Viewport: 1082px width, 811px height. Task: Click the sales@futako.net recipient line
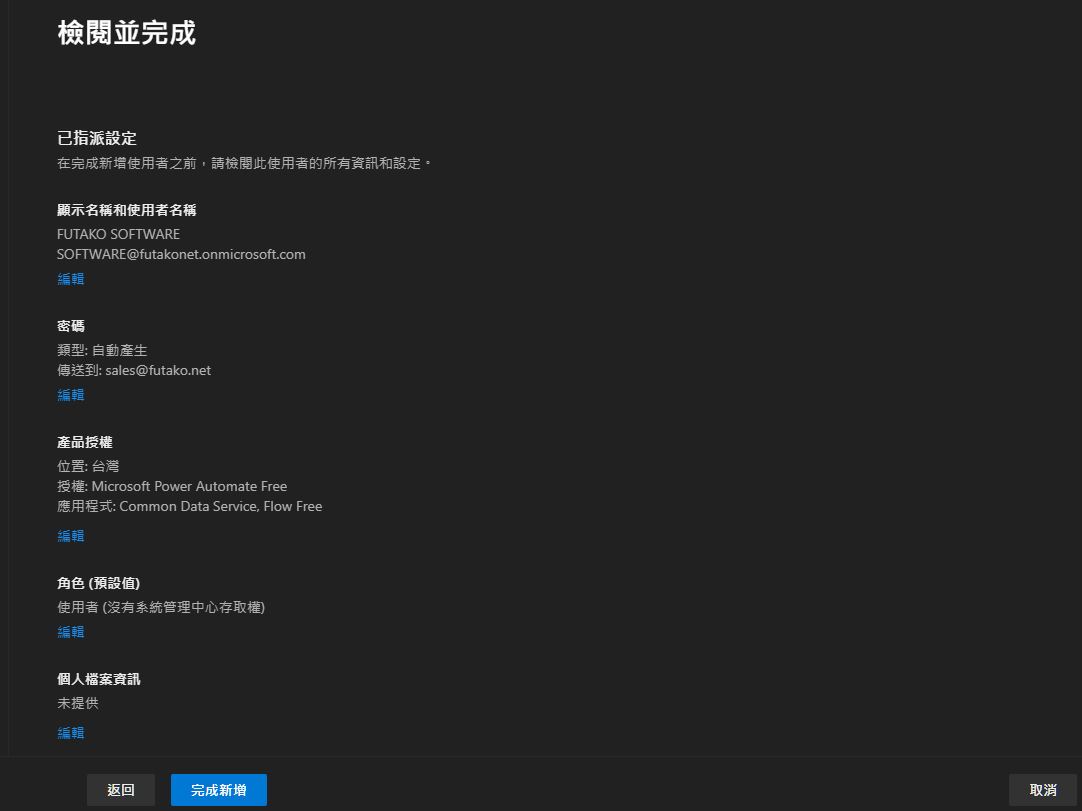[x=134, y=370]
